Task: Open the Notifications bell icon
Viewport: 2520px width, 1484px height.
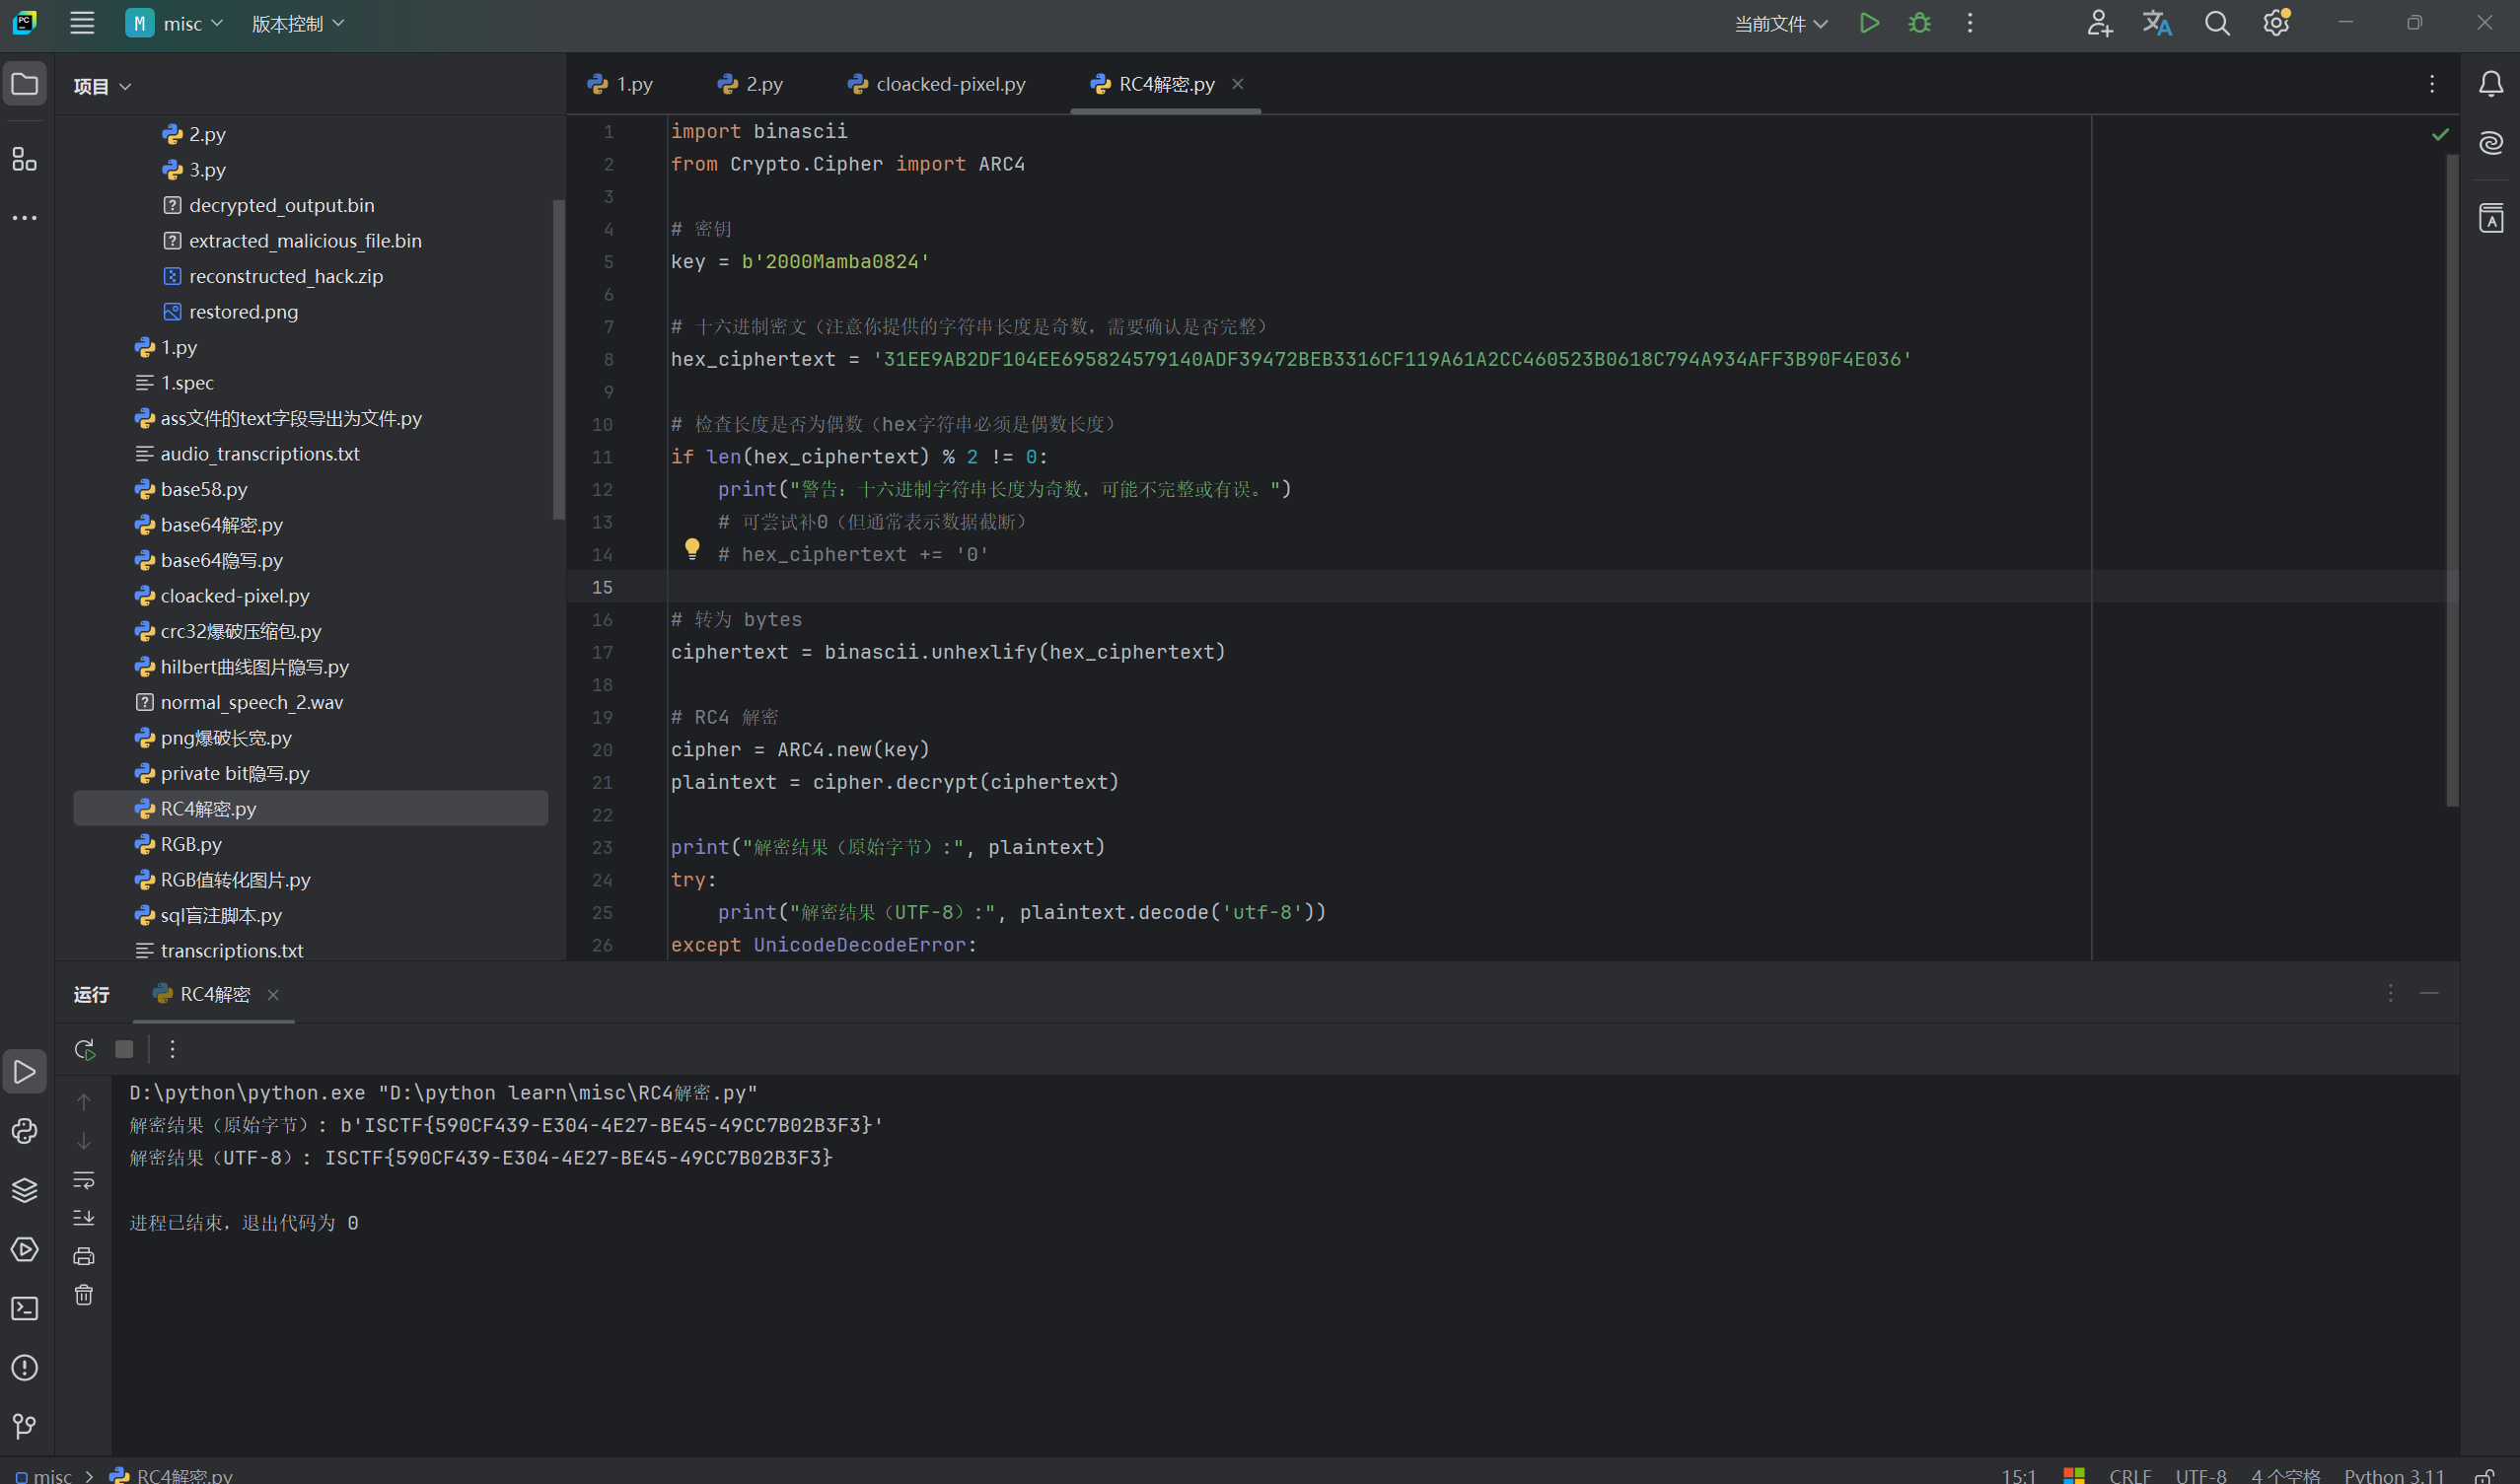Action: [x=2490, y=84]
